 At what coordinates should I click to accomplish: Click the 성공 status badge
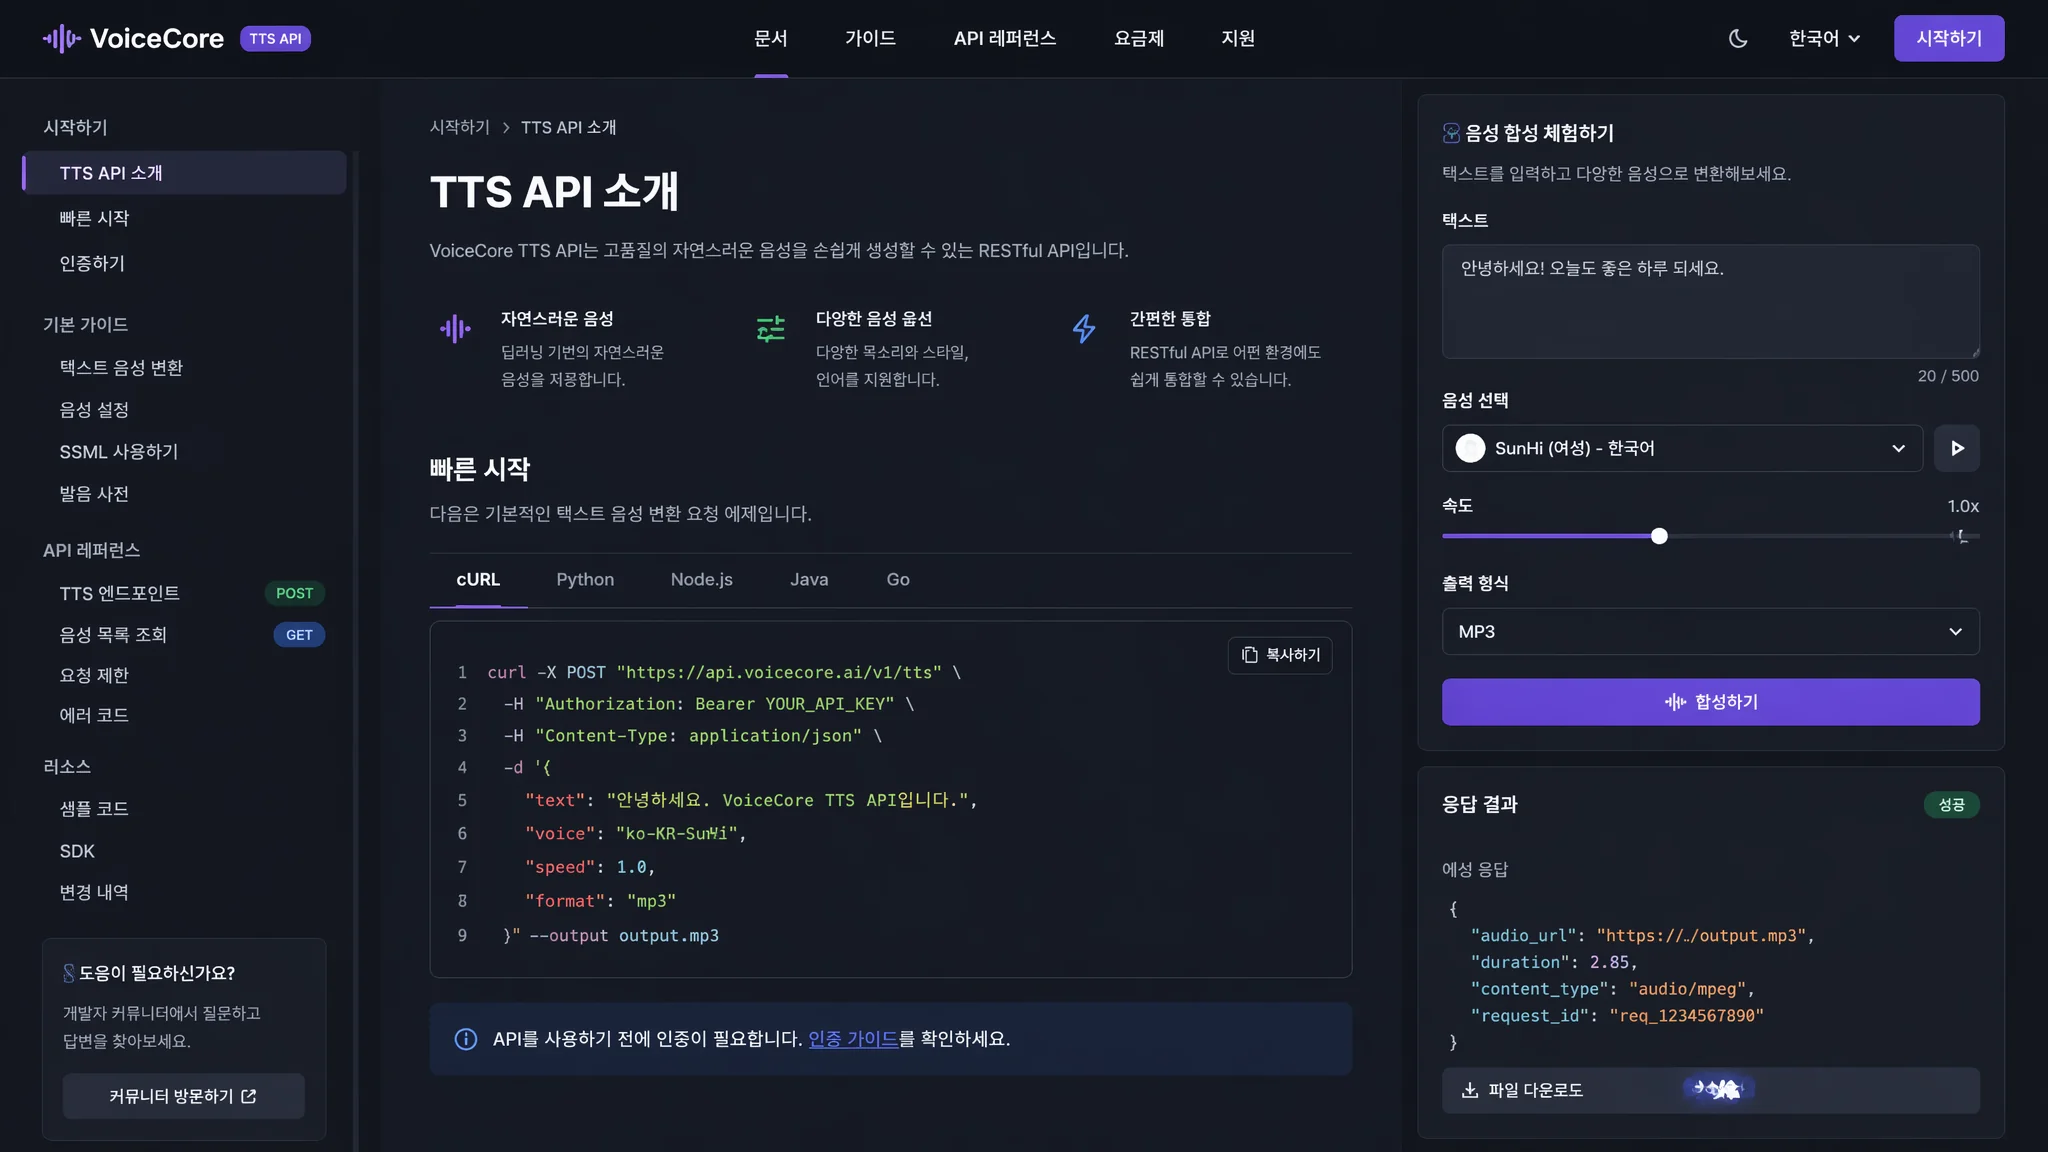tap(1951, 804)
